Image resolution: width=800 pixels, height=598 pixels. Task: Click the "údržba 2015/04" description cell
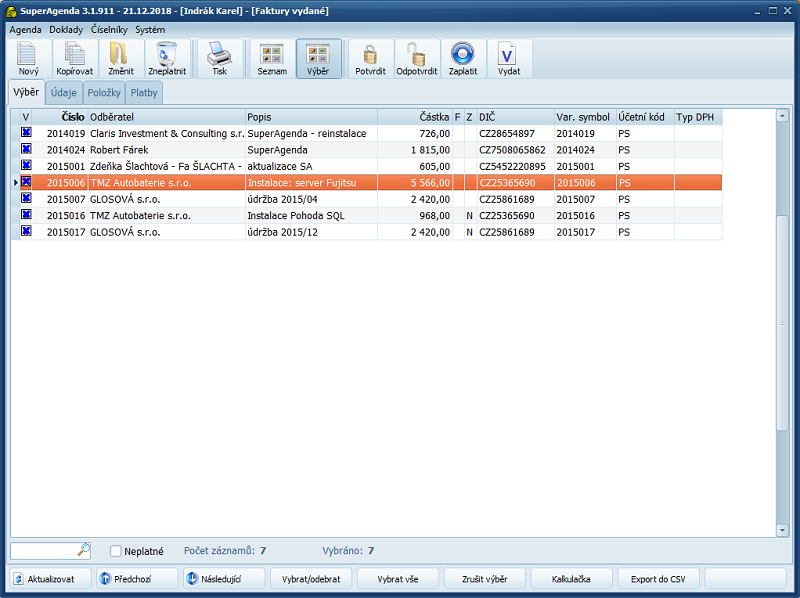click(311, 199)
